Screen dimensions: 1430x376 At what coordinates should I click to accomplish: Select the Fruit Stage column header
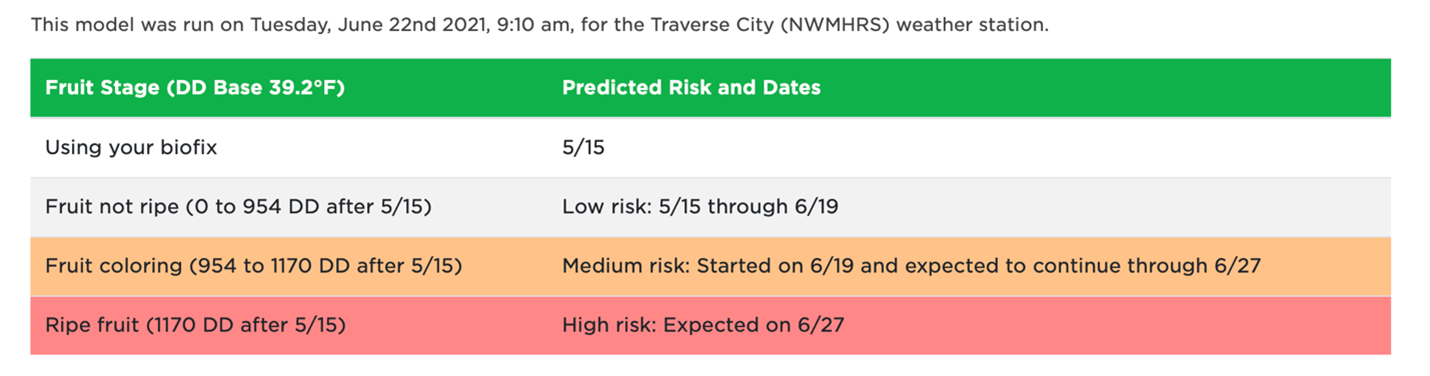pyautogui.click(x=195, y=88)
